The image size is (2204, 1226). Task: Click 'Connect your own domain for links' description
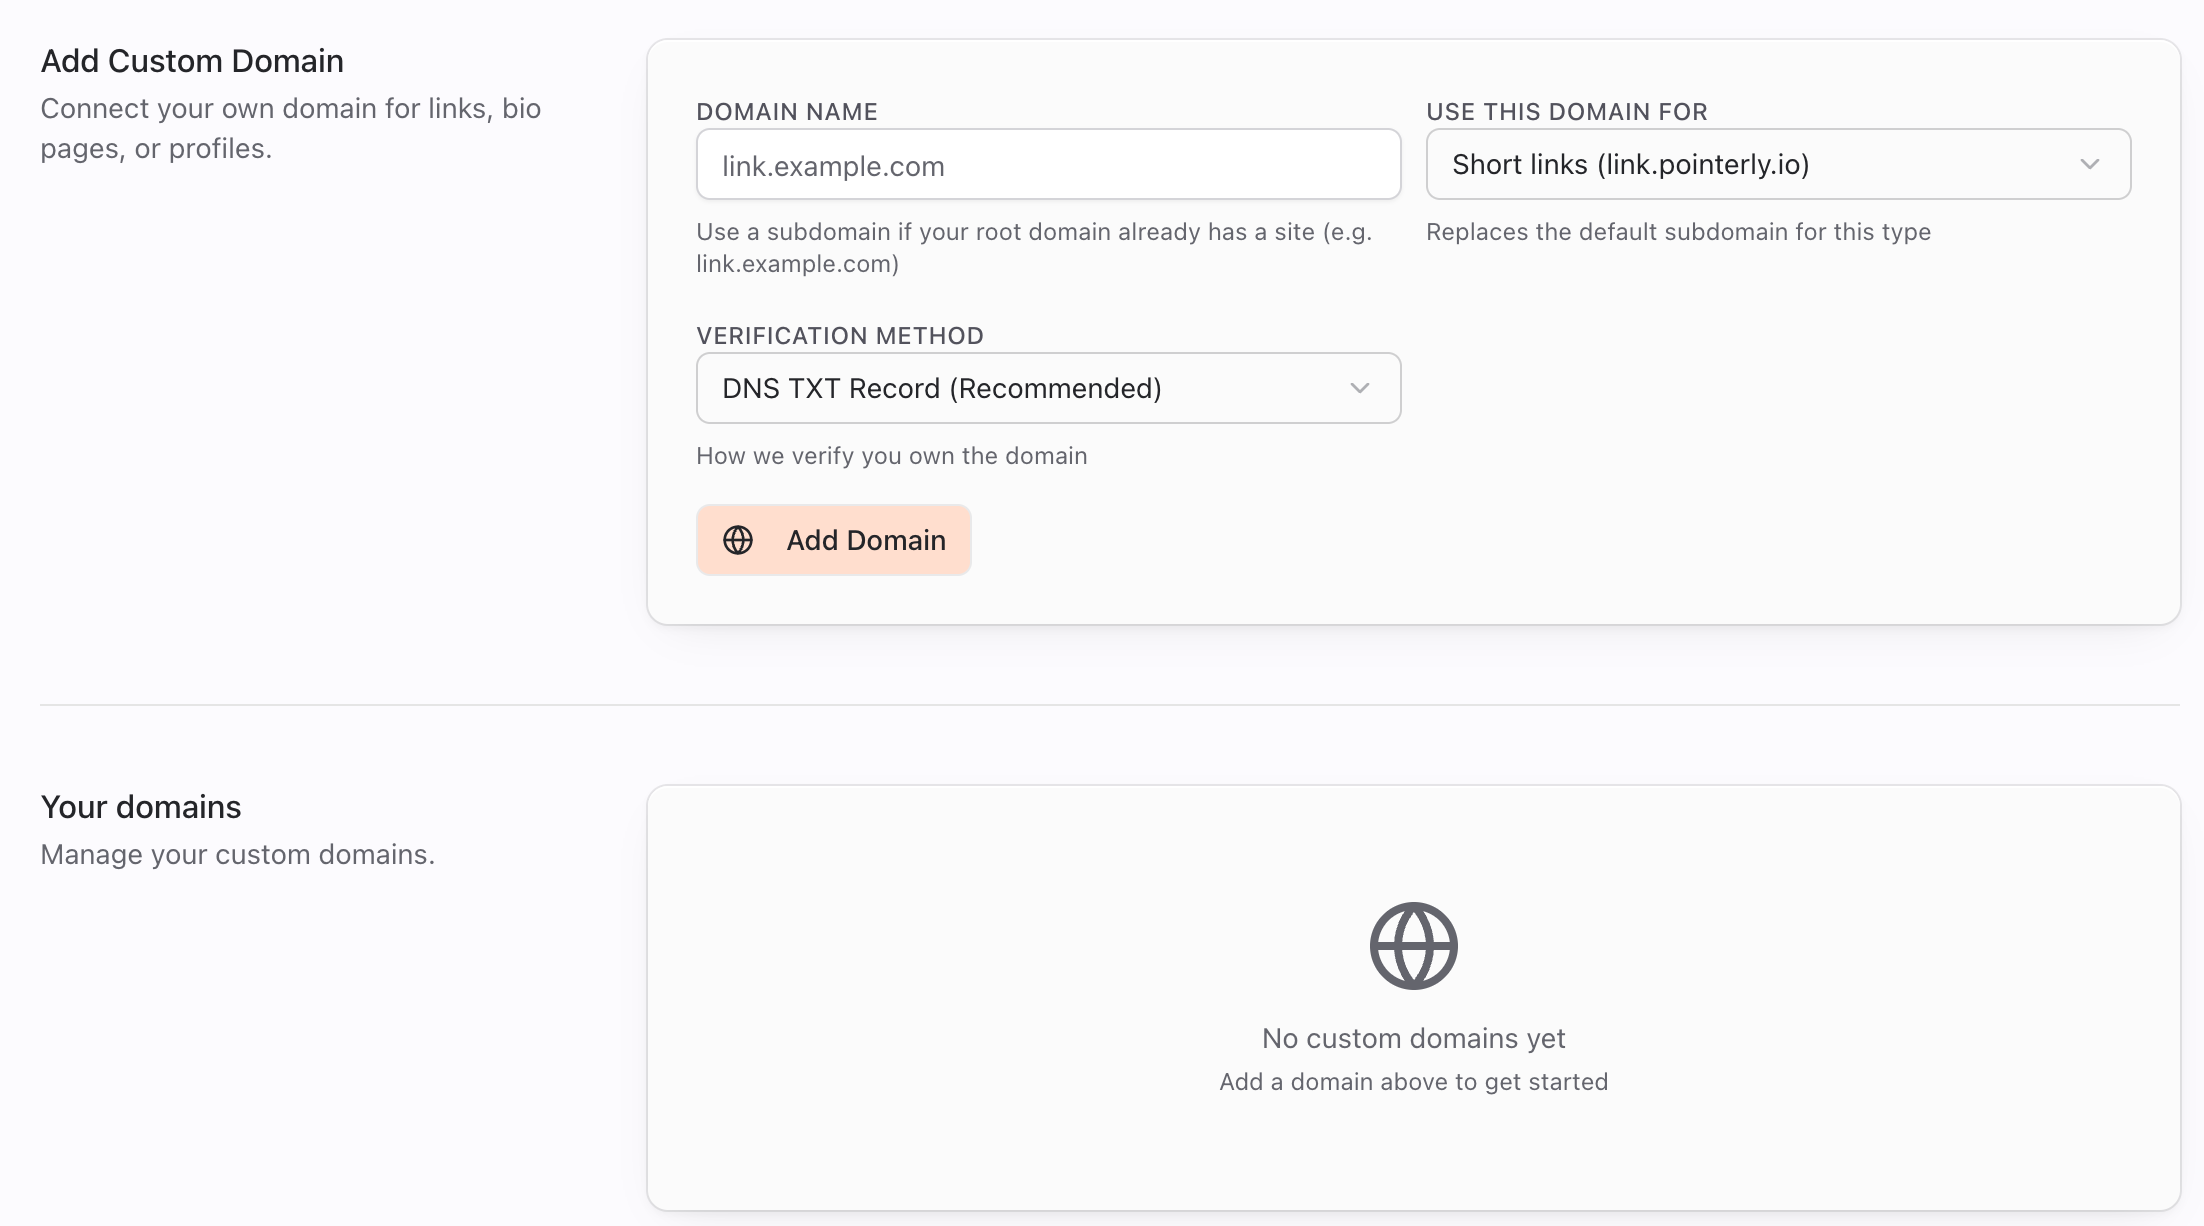pyautogui.click(x=291, y=128)
